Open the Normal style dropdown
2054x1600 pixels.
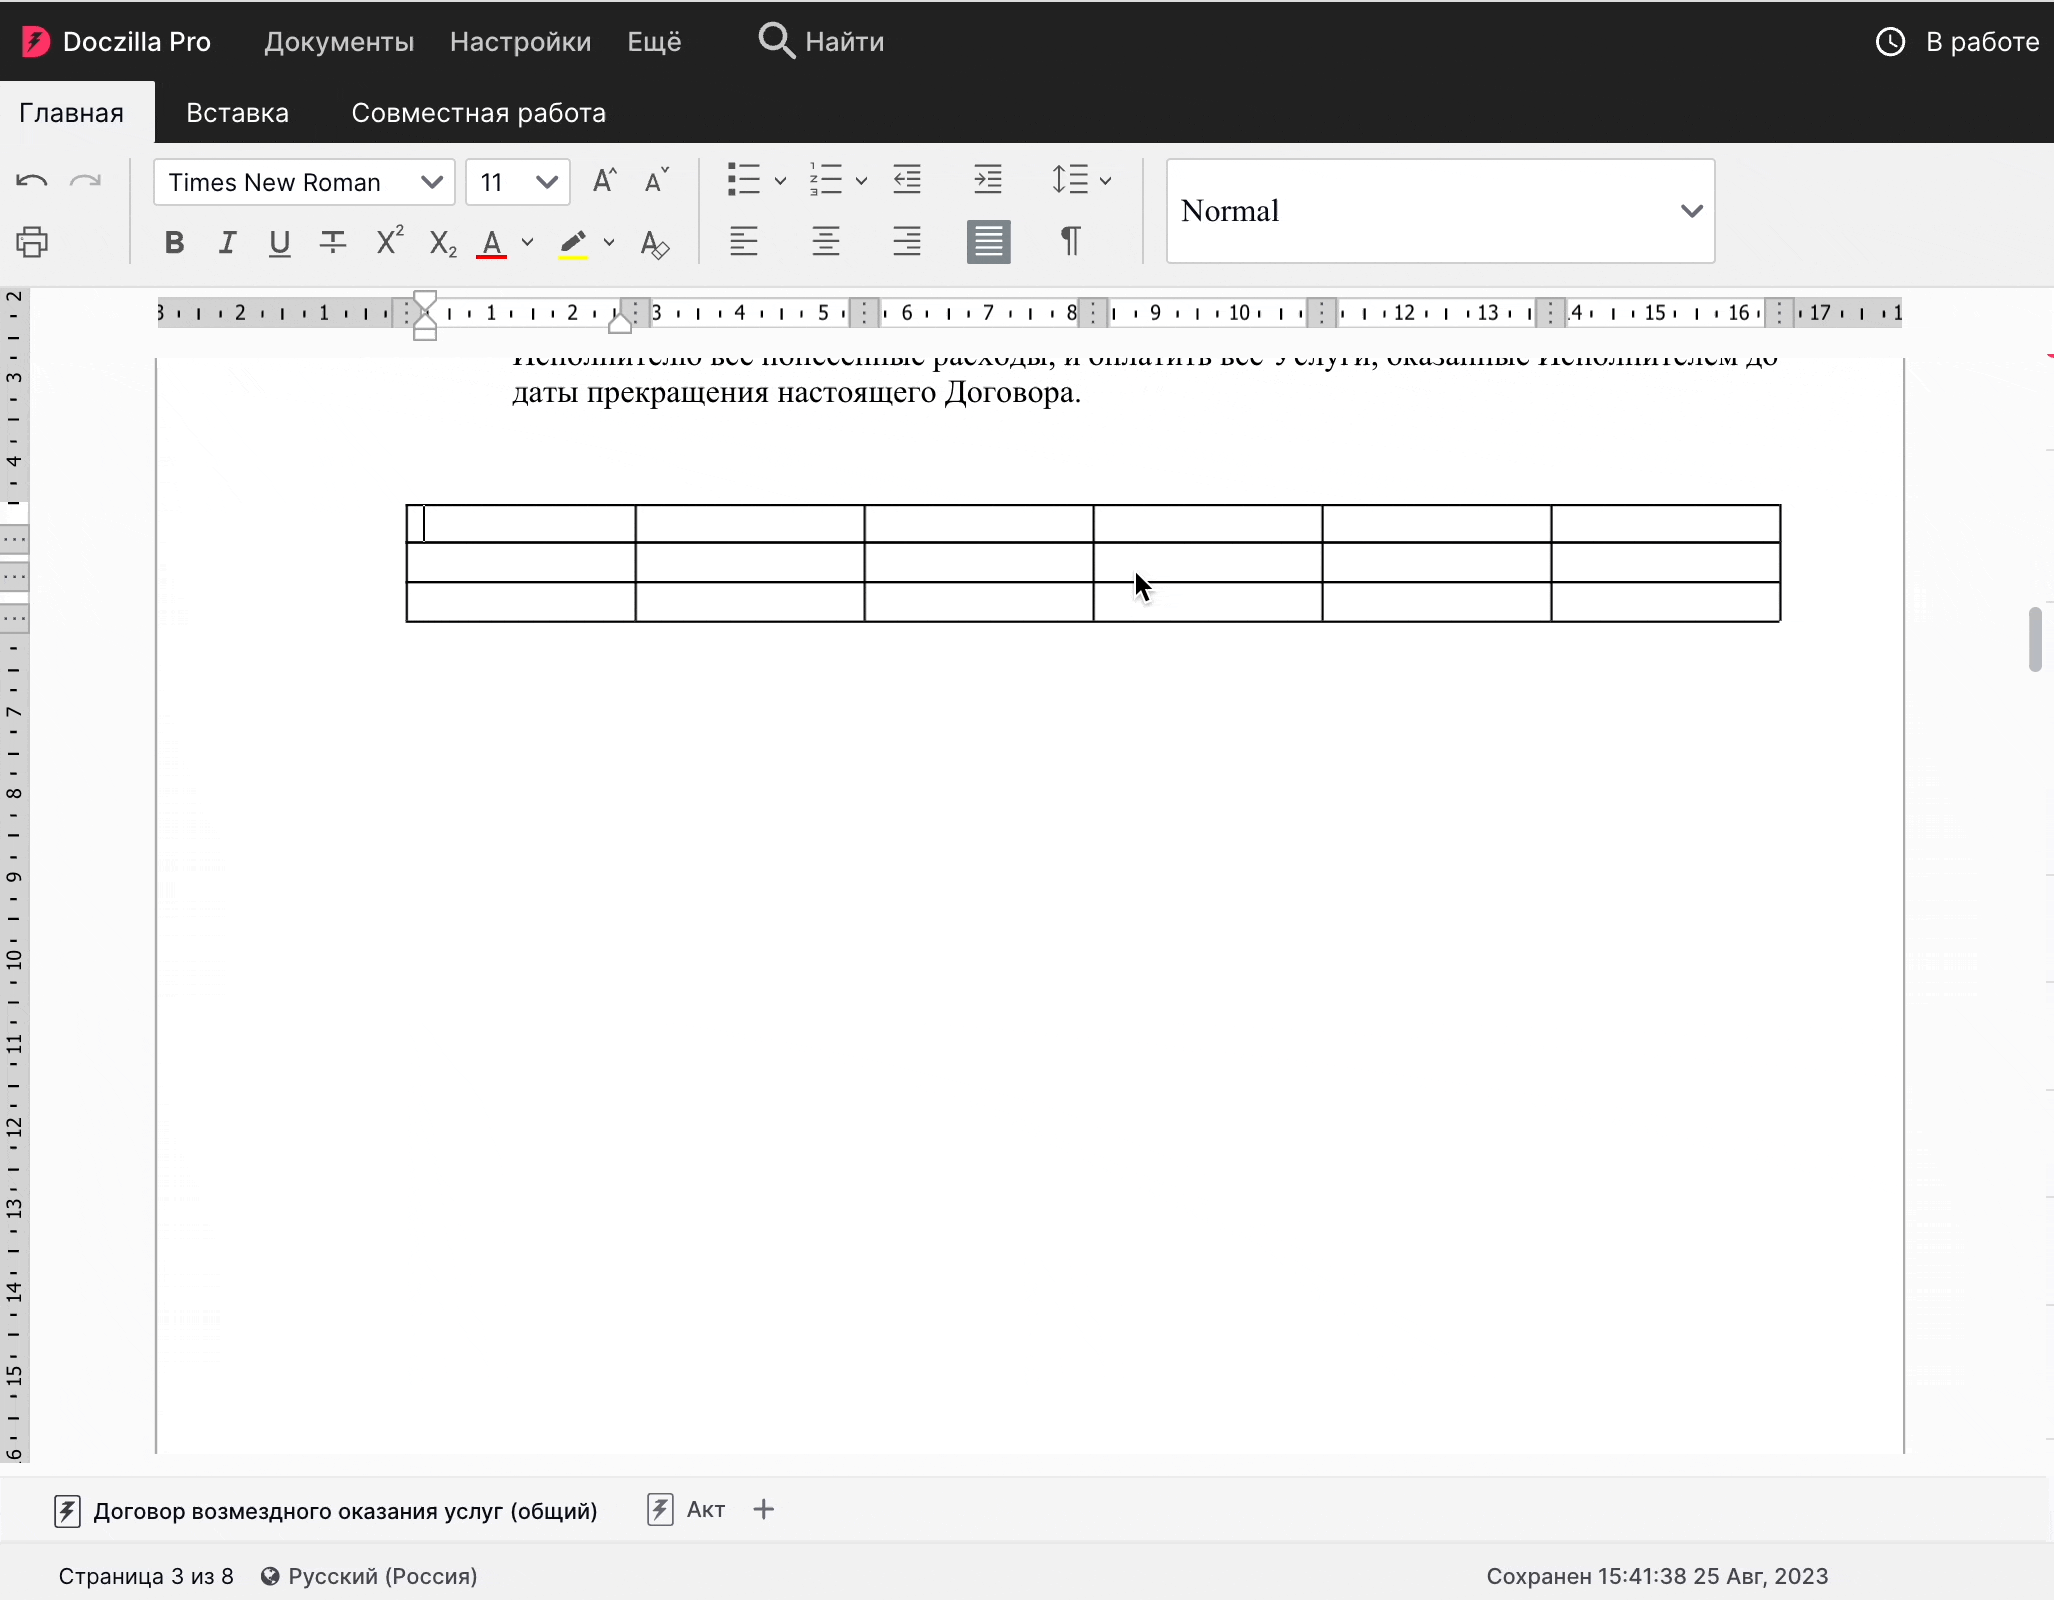[1440, 211]
